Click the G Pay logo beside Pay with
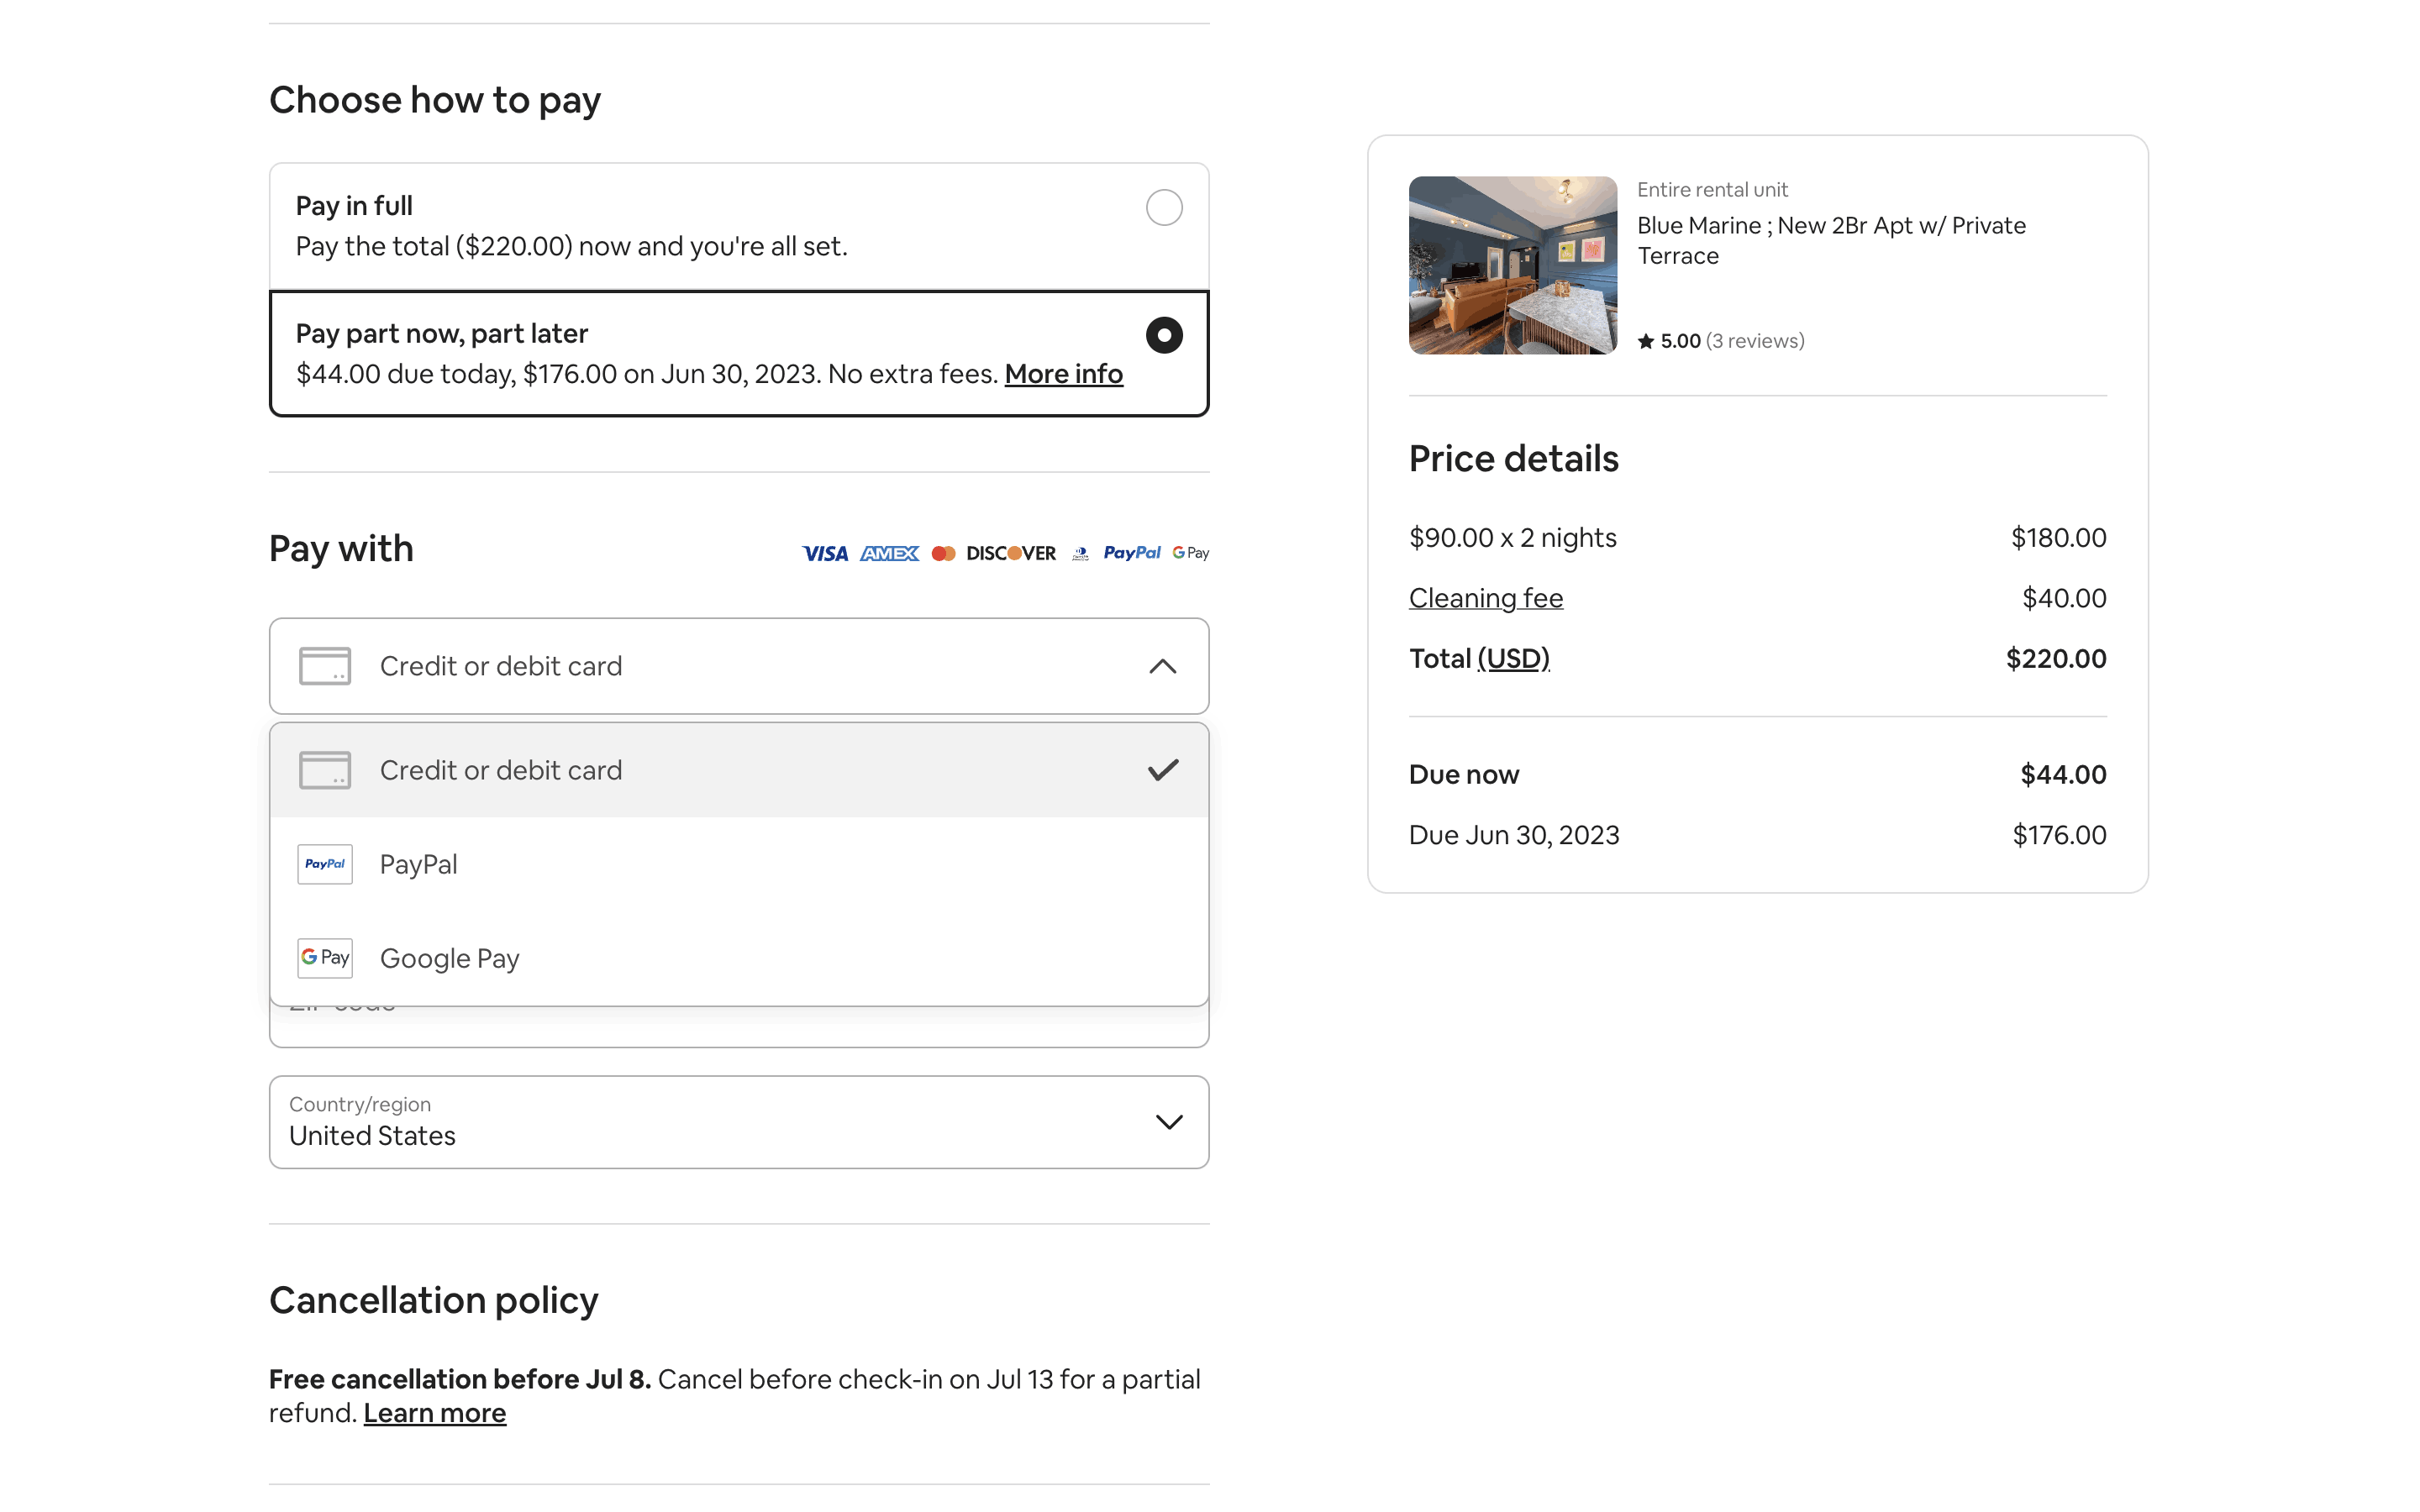The image size is (2420, 1512). point(1190,553)
